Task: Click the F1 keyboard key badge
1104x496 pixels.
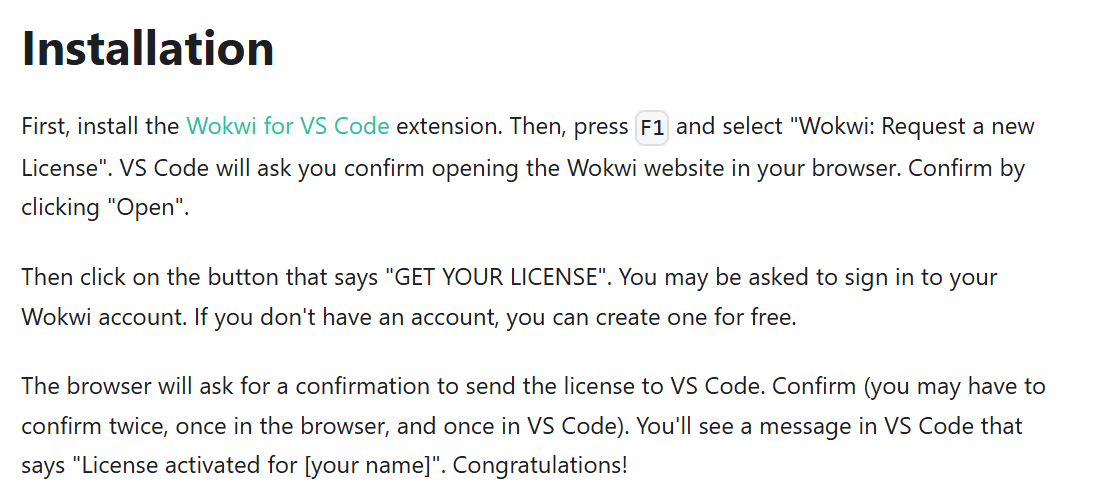Action: click(652, 128)
